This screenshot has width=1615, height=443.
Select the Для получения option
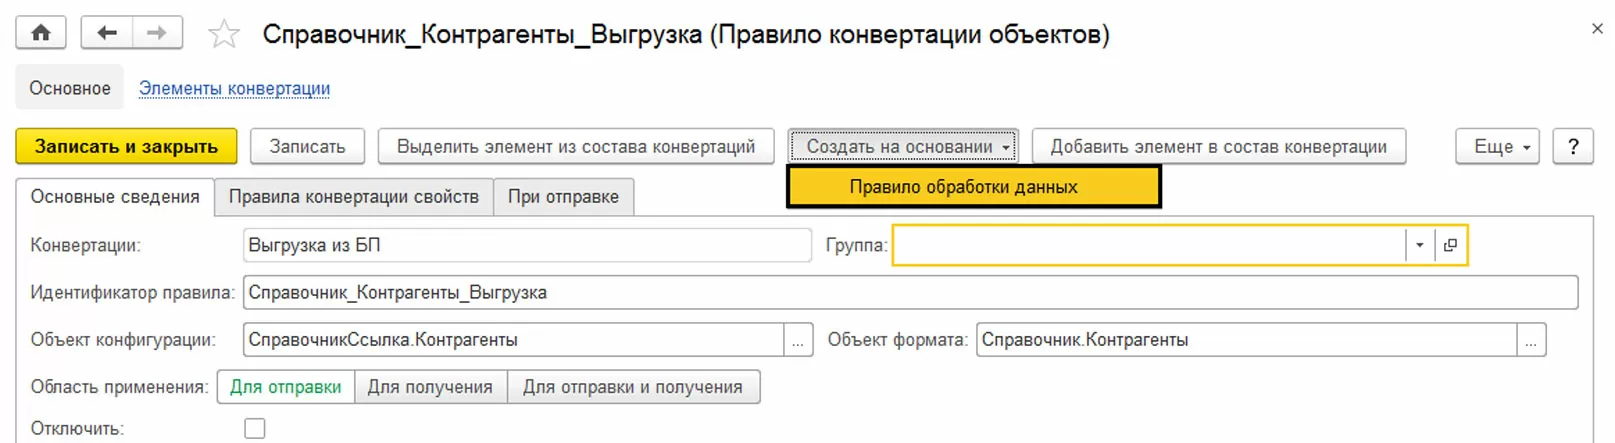(430, 387)
